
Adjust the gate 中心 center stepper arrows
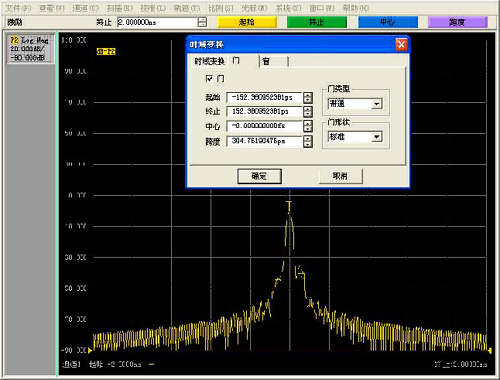tap(308, 126)
